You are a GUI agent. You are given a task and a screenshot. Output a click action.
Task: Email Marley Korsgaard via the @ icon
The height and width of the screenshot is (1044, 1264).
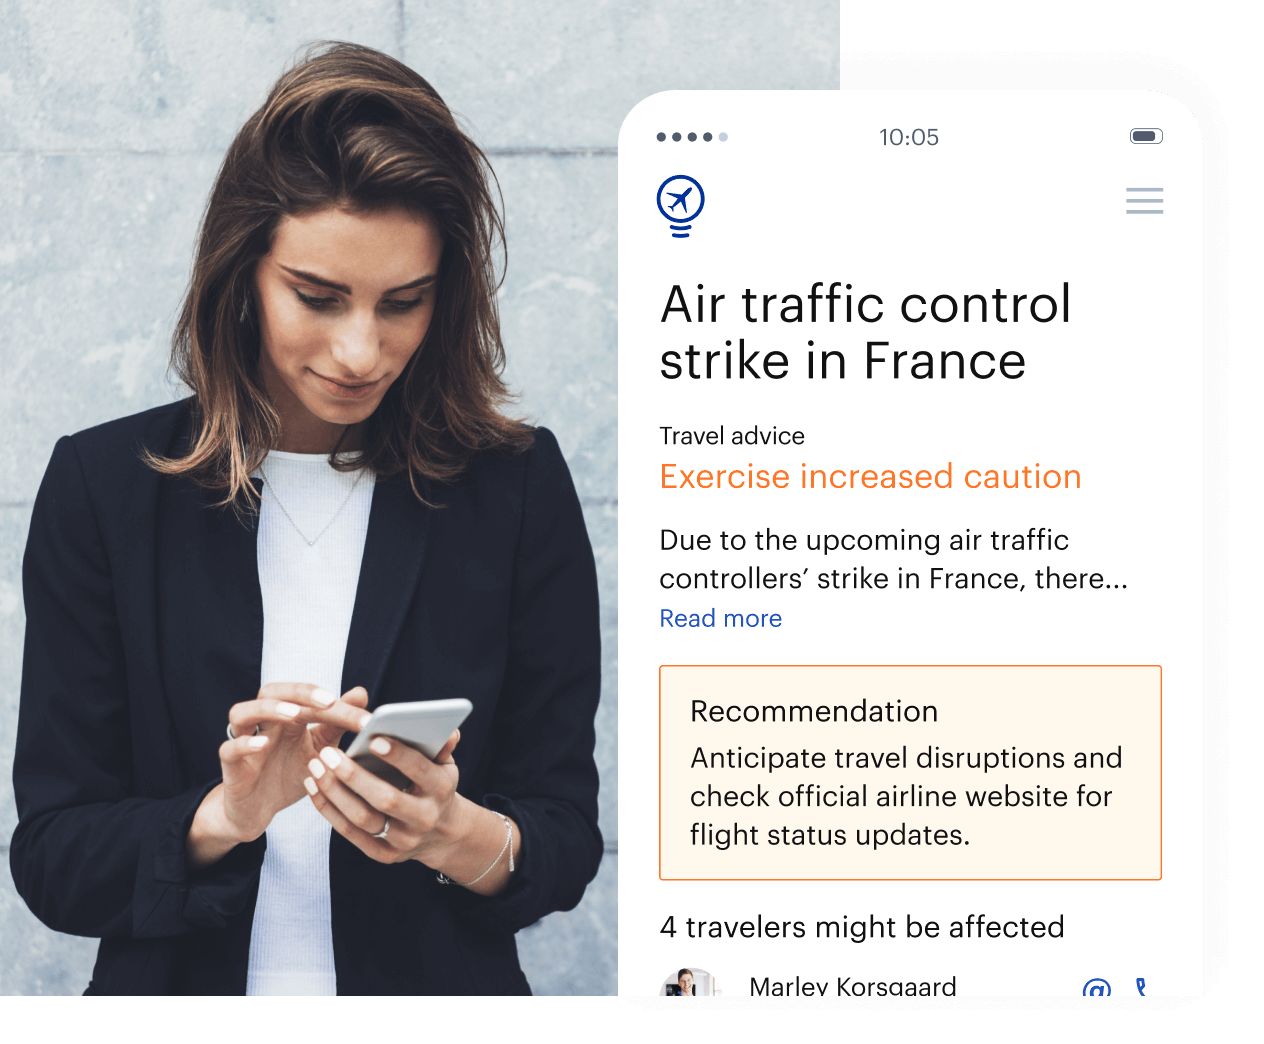click(1097, 989)
